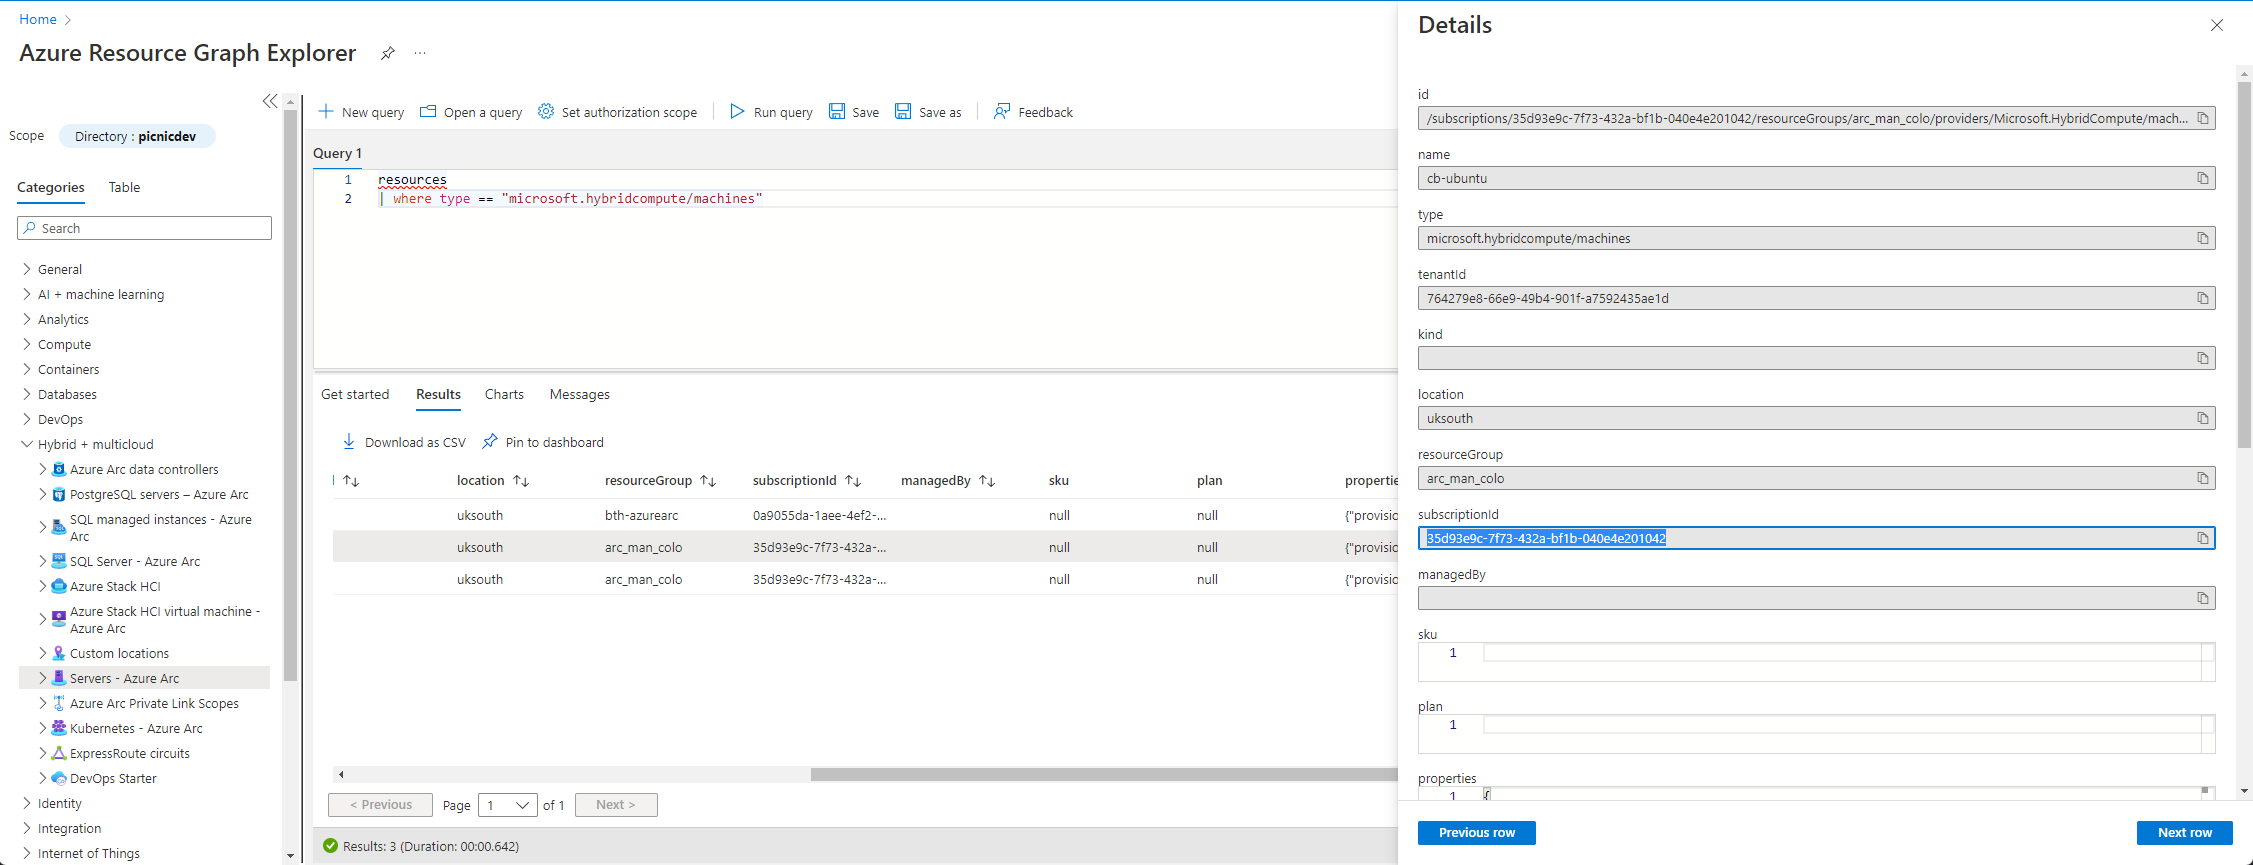The height and width of the screenshot is (865, 2253).
Task: Open the Messages tab
Action: point(579,394)
